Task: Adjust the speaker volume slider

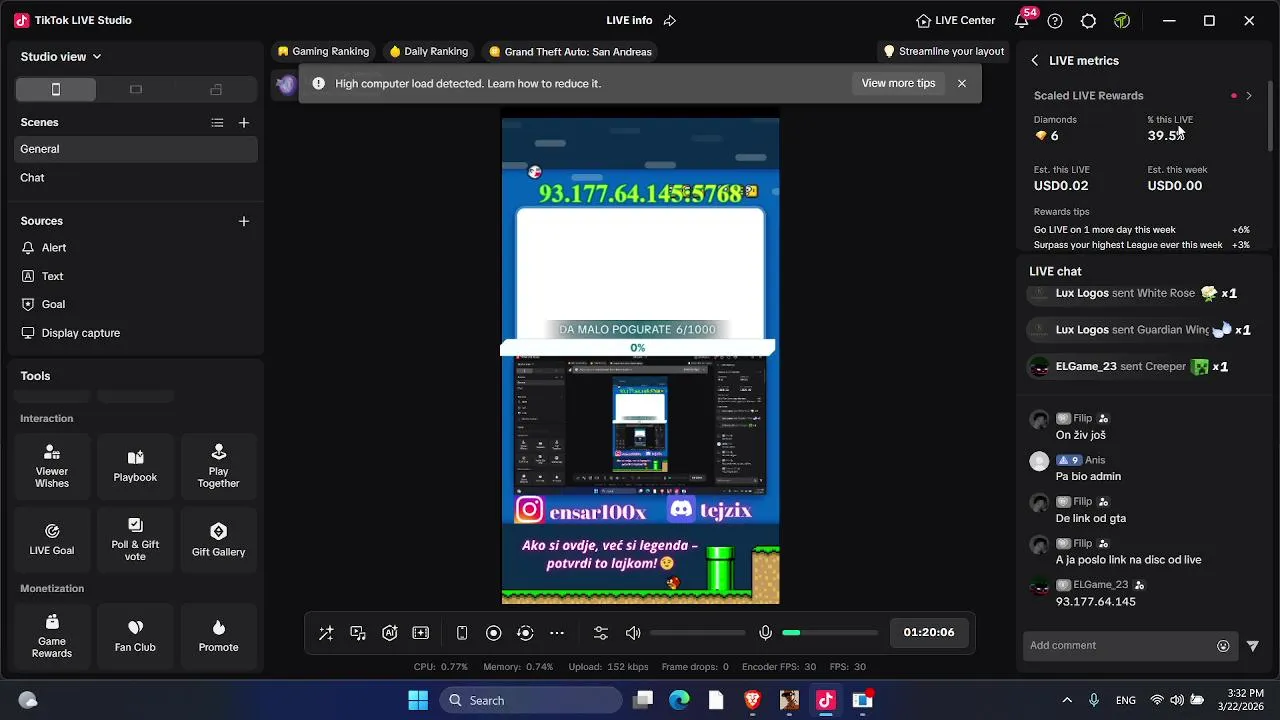Action: tap(697, 633)
